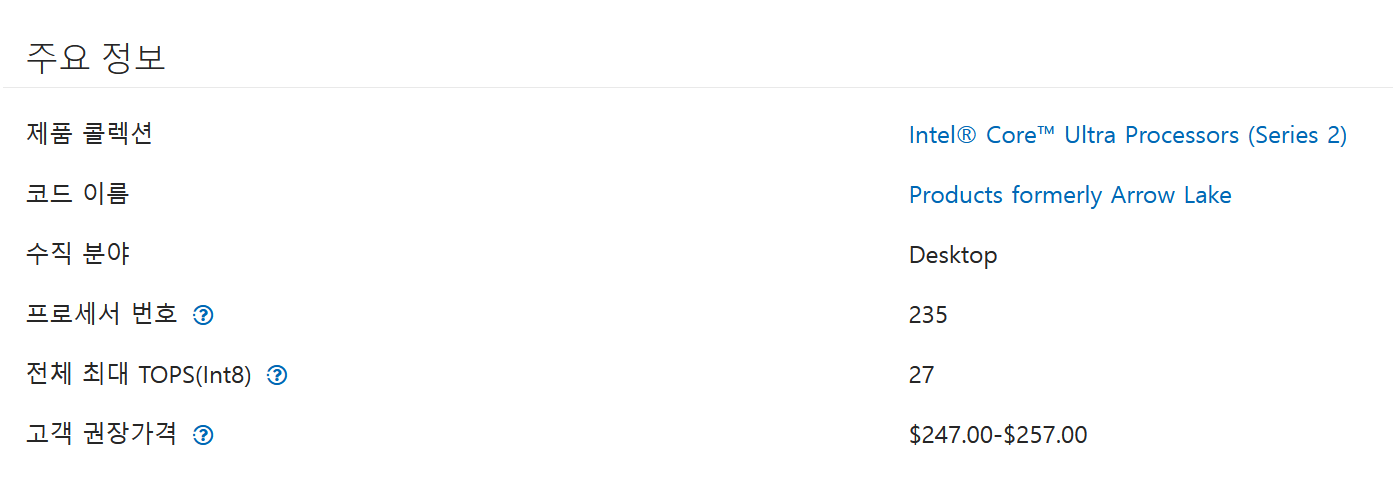Click the processor number value 235
This screenshot has height=477, width=1393.
(x=928, y=315)
